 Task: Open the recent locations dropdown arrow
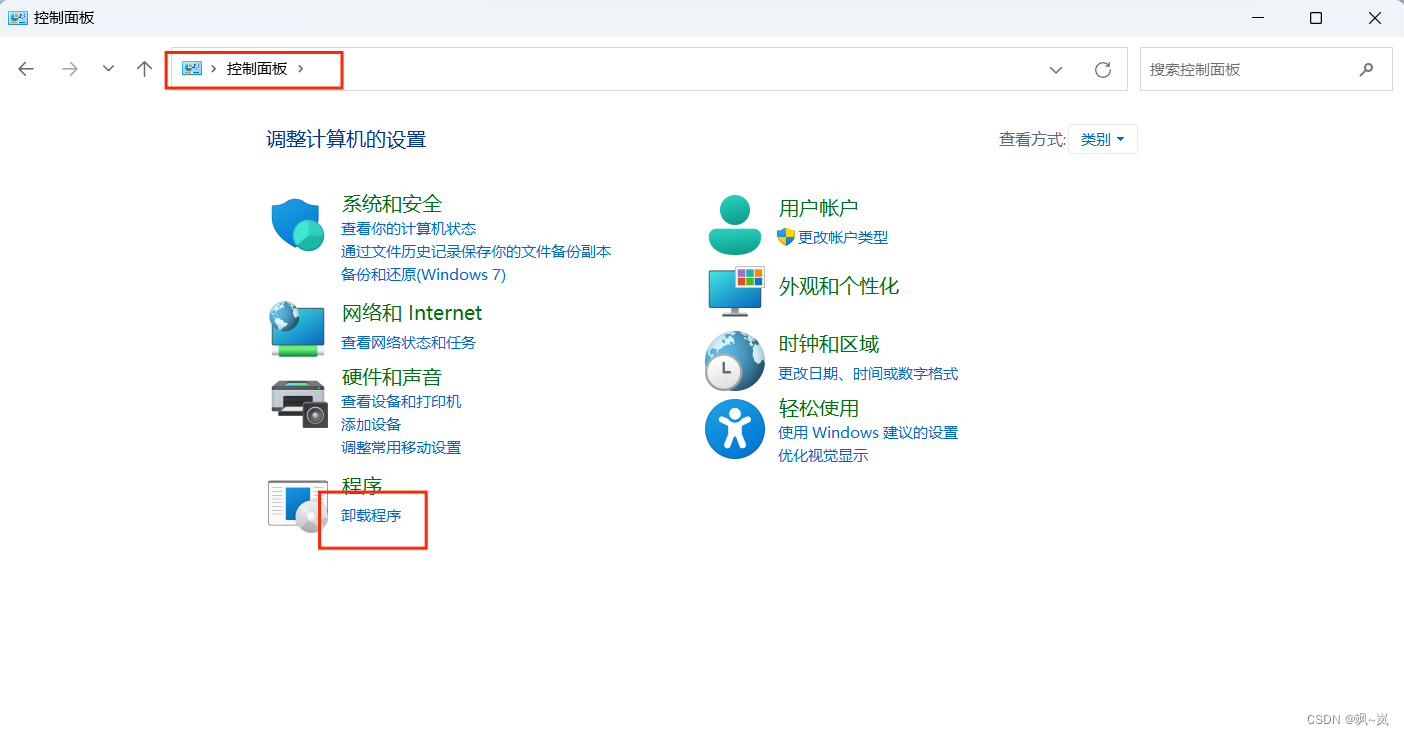[x=108, y=69]
